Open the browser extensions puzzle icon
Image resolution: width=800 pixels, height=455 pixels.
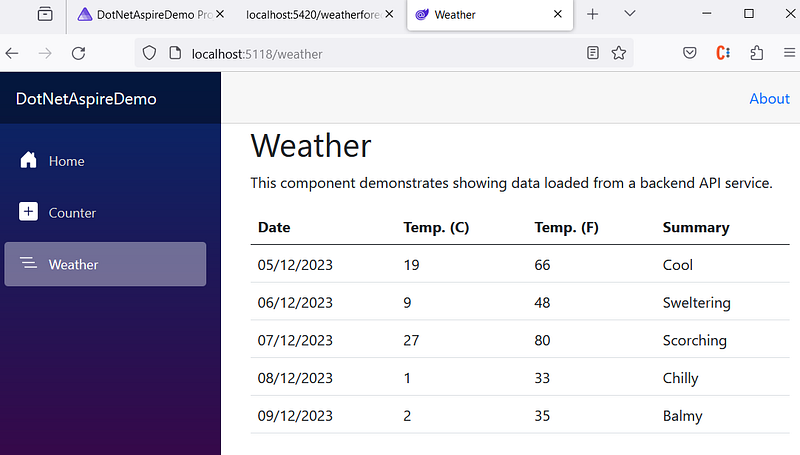coord(756,53)
